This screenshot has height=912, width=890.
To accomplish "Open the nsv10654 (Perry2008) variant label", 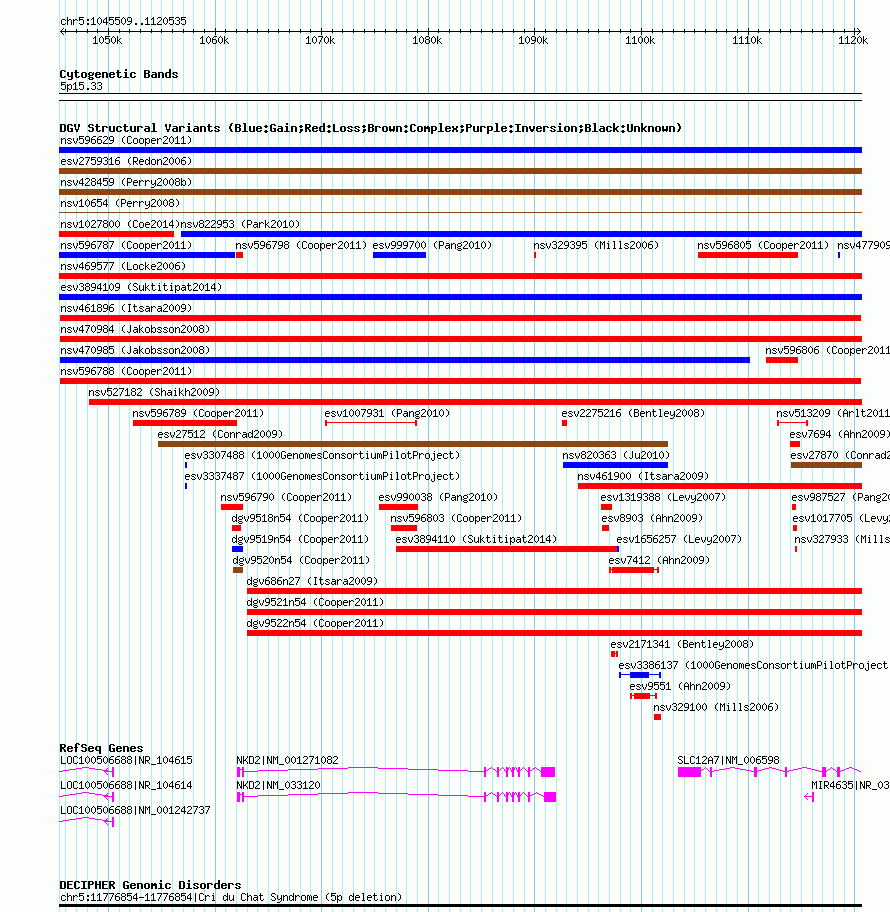I will [120, 203].
